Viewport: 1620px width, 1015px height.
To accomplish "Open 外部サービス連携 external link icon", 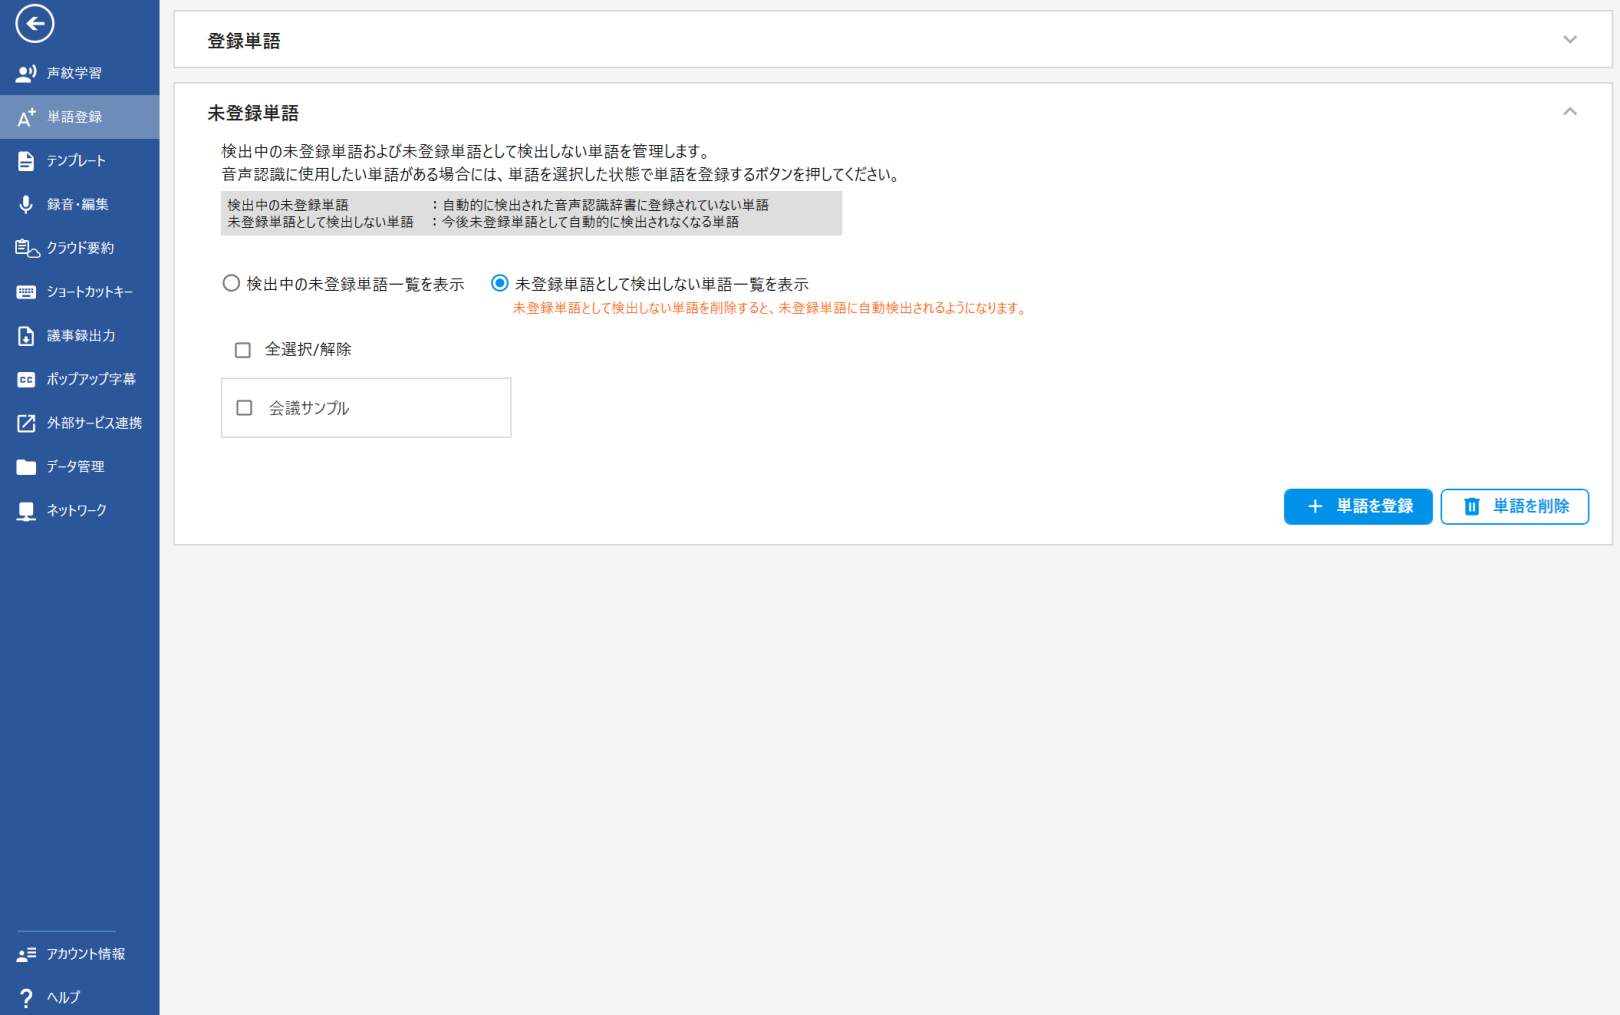I will coord(26,423).
